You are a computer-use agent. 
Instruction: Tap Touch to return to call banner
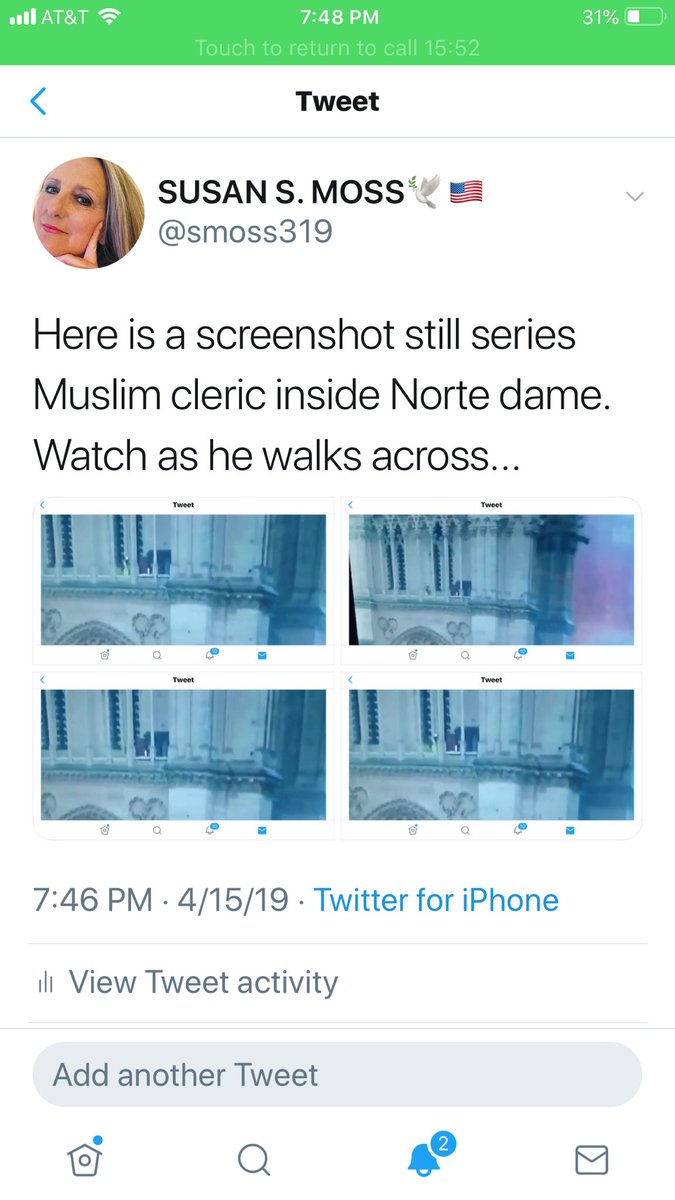(x=337, y=48)
